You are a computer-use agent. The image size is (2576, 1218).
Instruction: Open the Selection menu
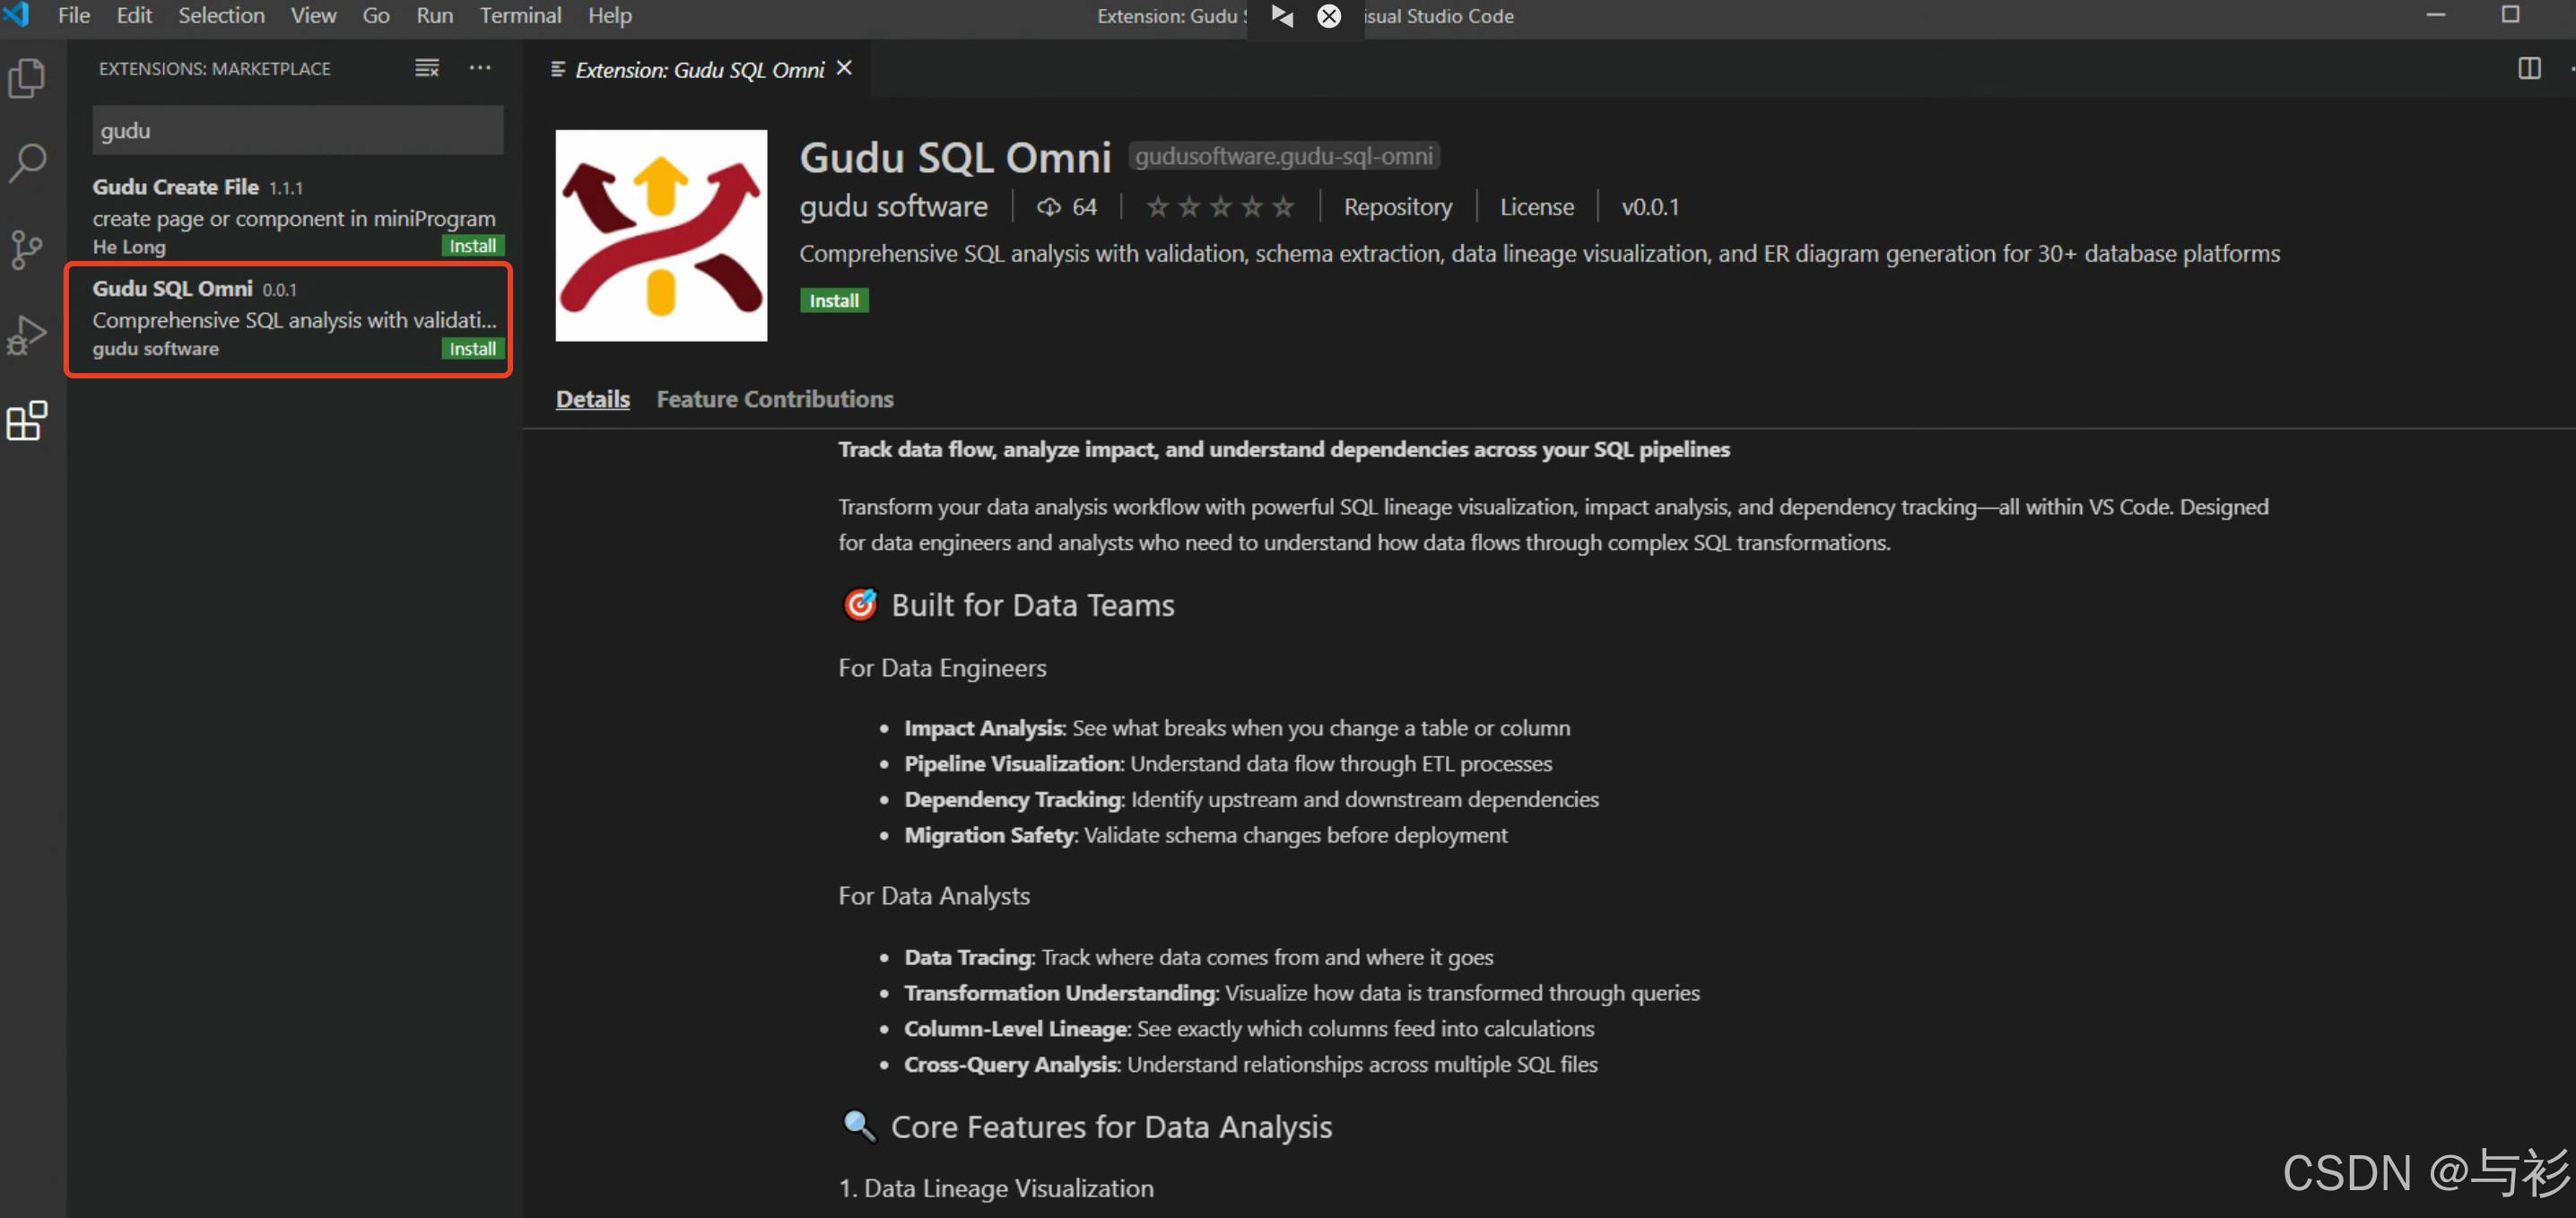[221, 16]
